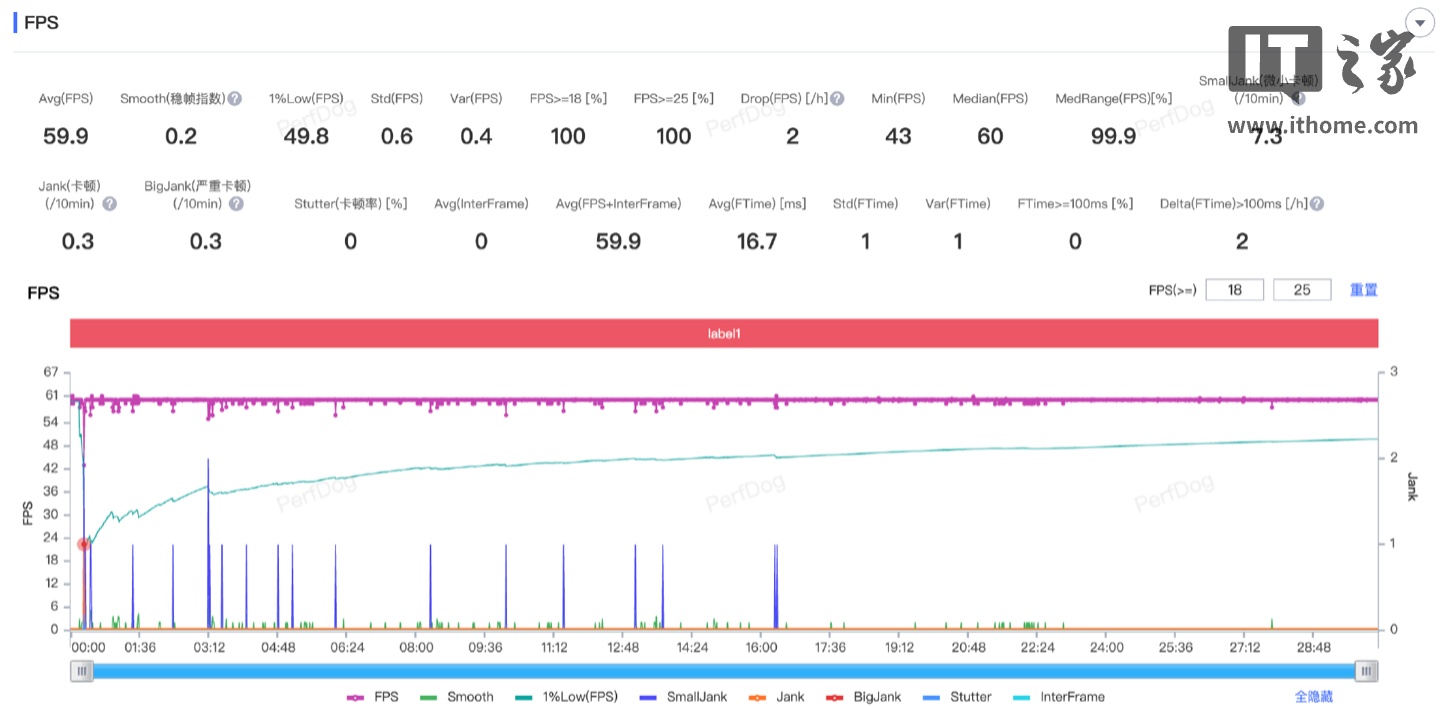
Task: Select the red label1 bar above the chart
Action: click(x=724, y=333)
